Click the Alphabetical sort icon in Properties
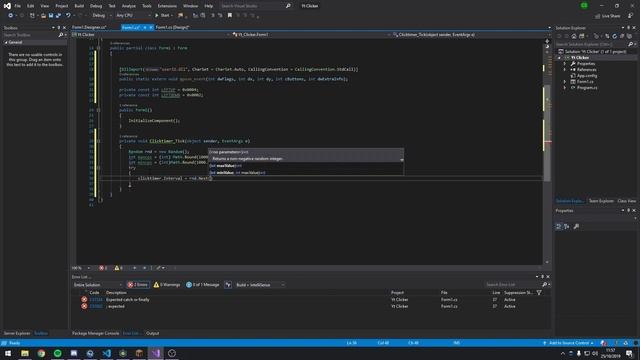Screen dimensions: 640x360 [567, 227]
